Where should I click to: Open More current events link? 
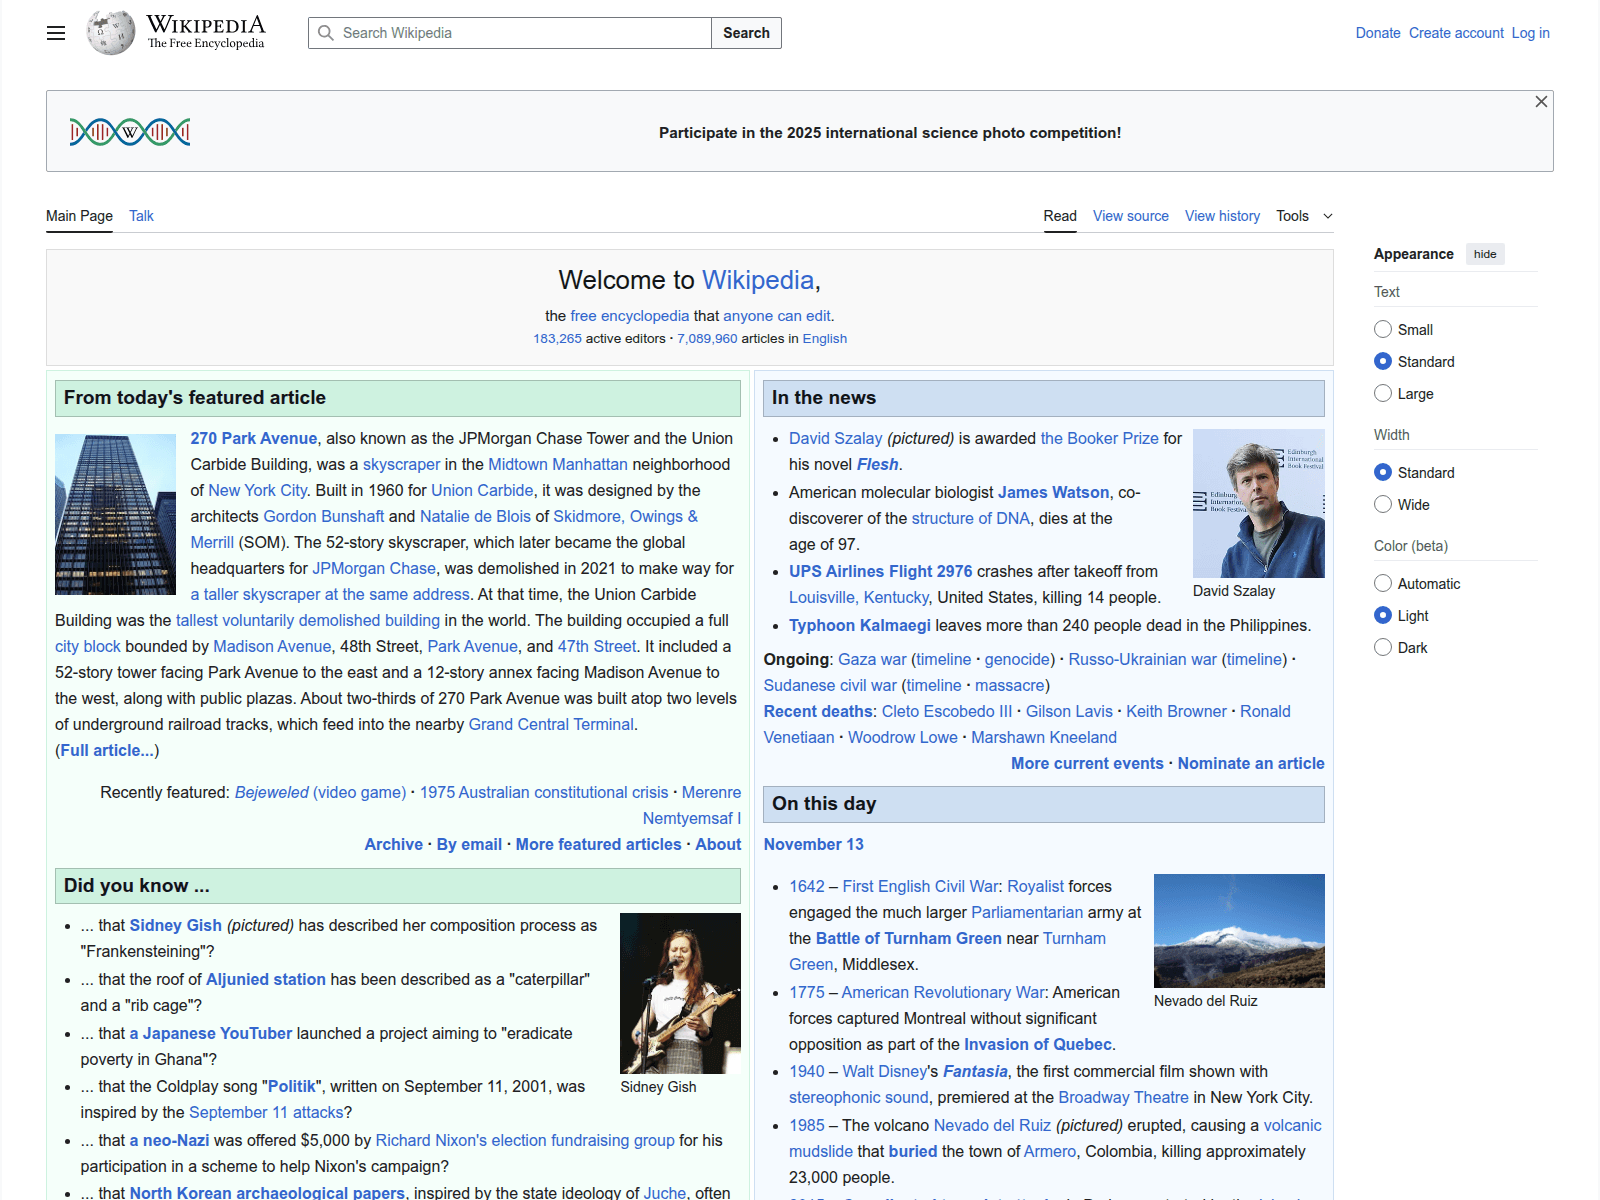(1087, 763)
